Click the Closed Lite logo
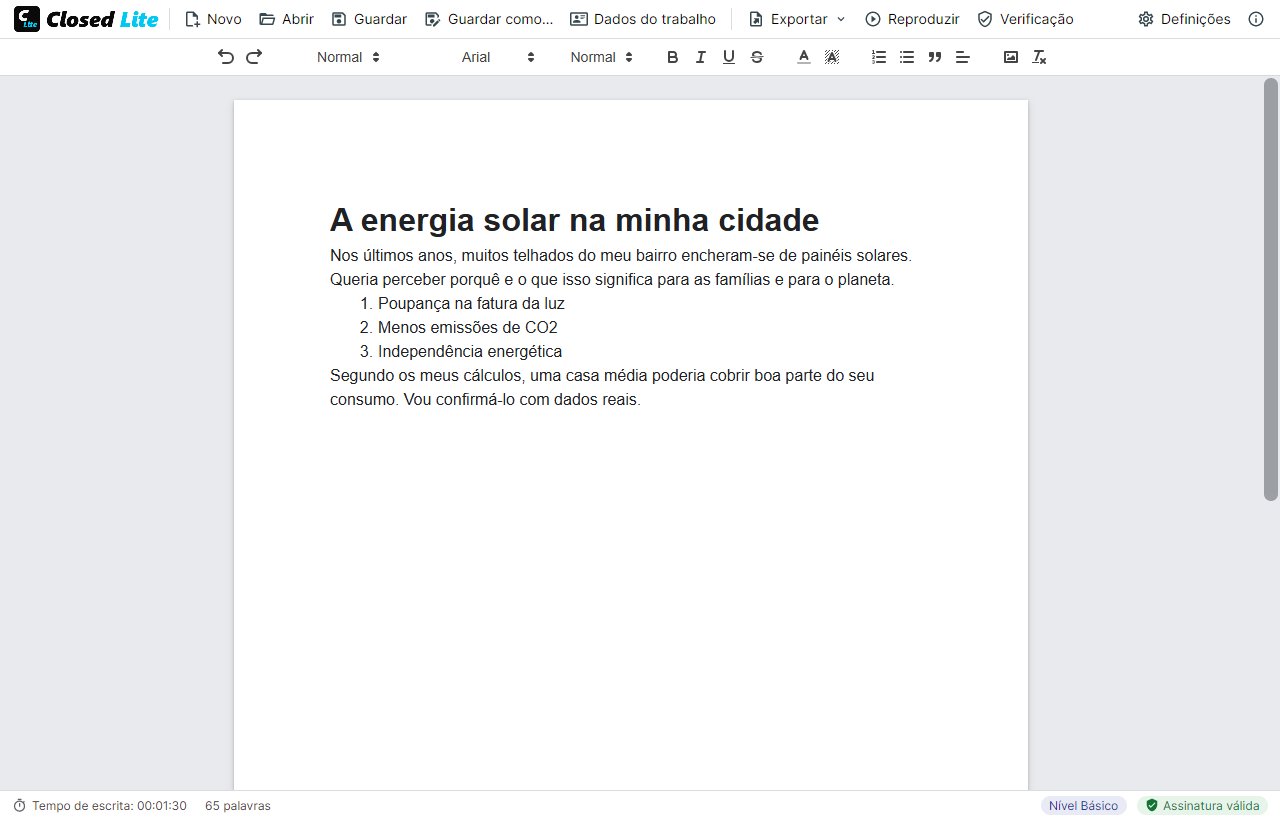Image resolution: width=1280 pixels, height=820 pixels. pos(86,19)
